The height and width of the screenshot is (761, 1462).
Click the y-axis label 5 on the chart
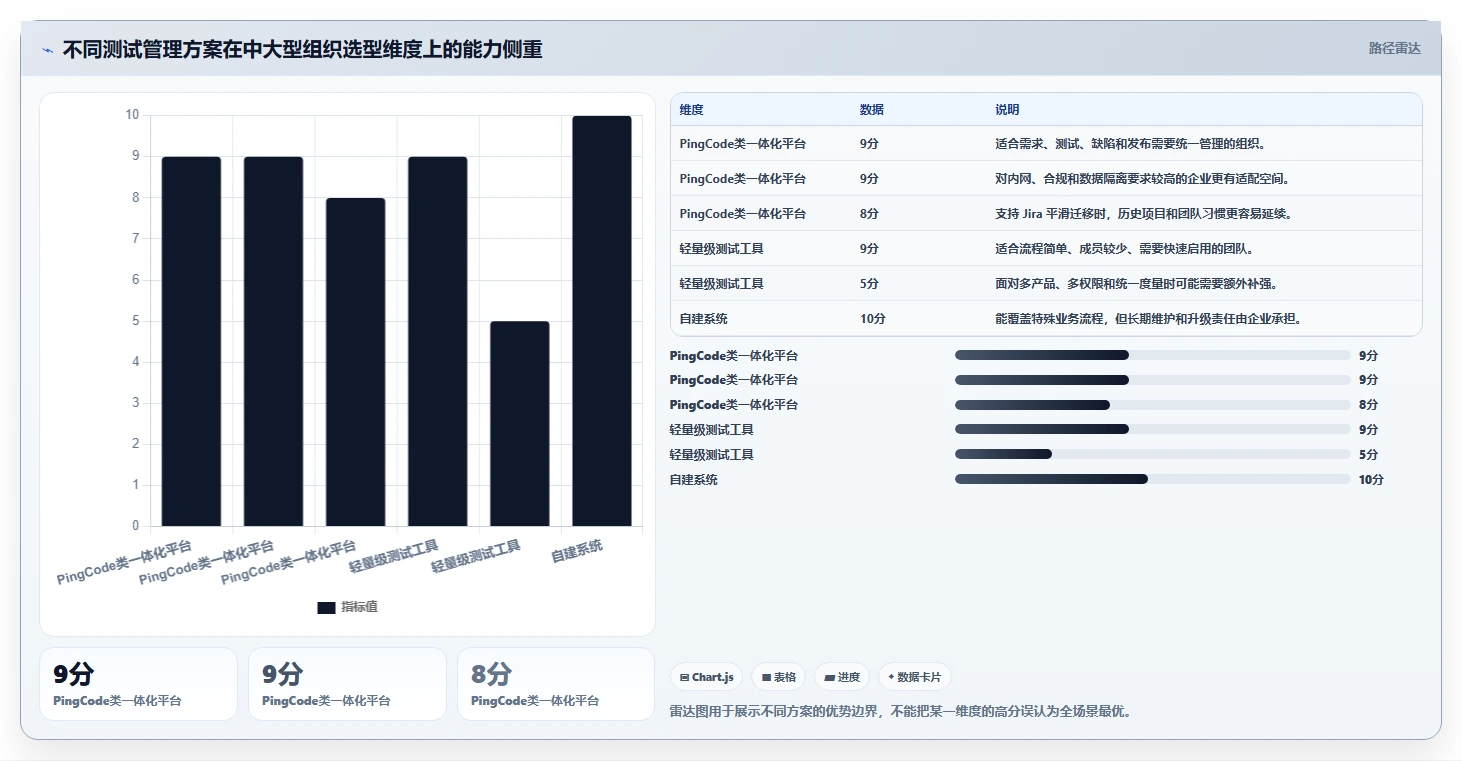click(136, 321)
